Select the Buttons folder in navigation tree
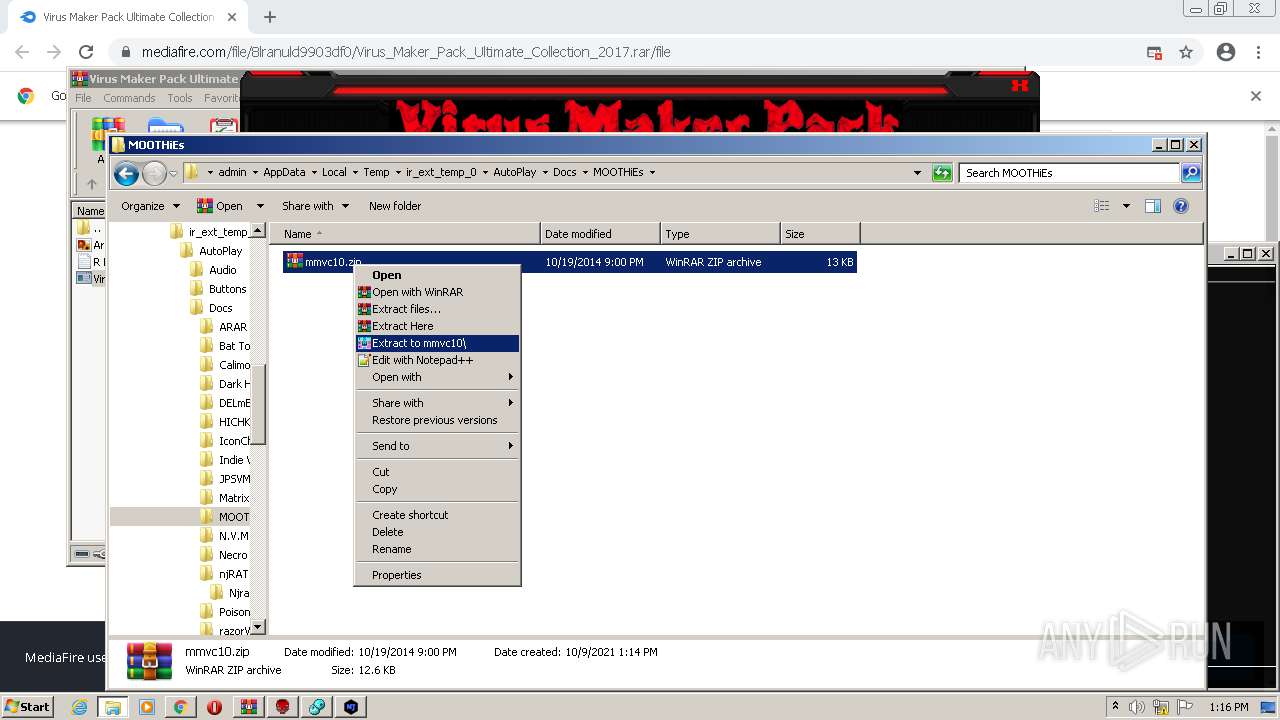 point(227,289)
